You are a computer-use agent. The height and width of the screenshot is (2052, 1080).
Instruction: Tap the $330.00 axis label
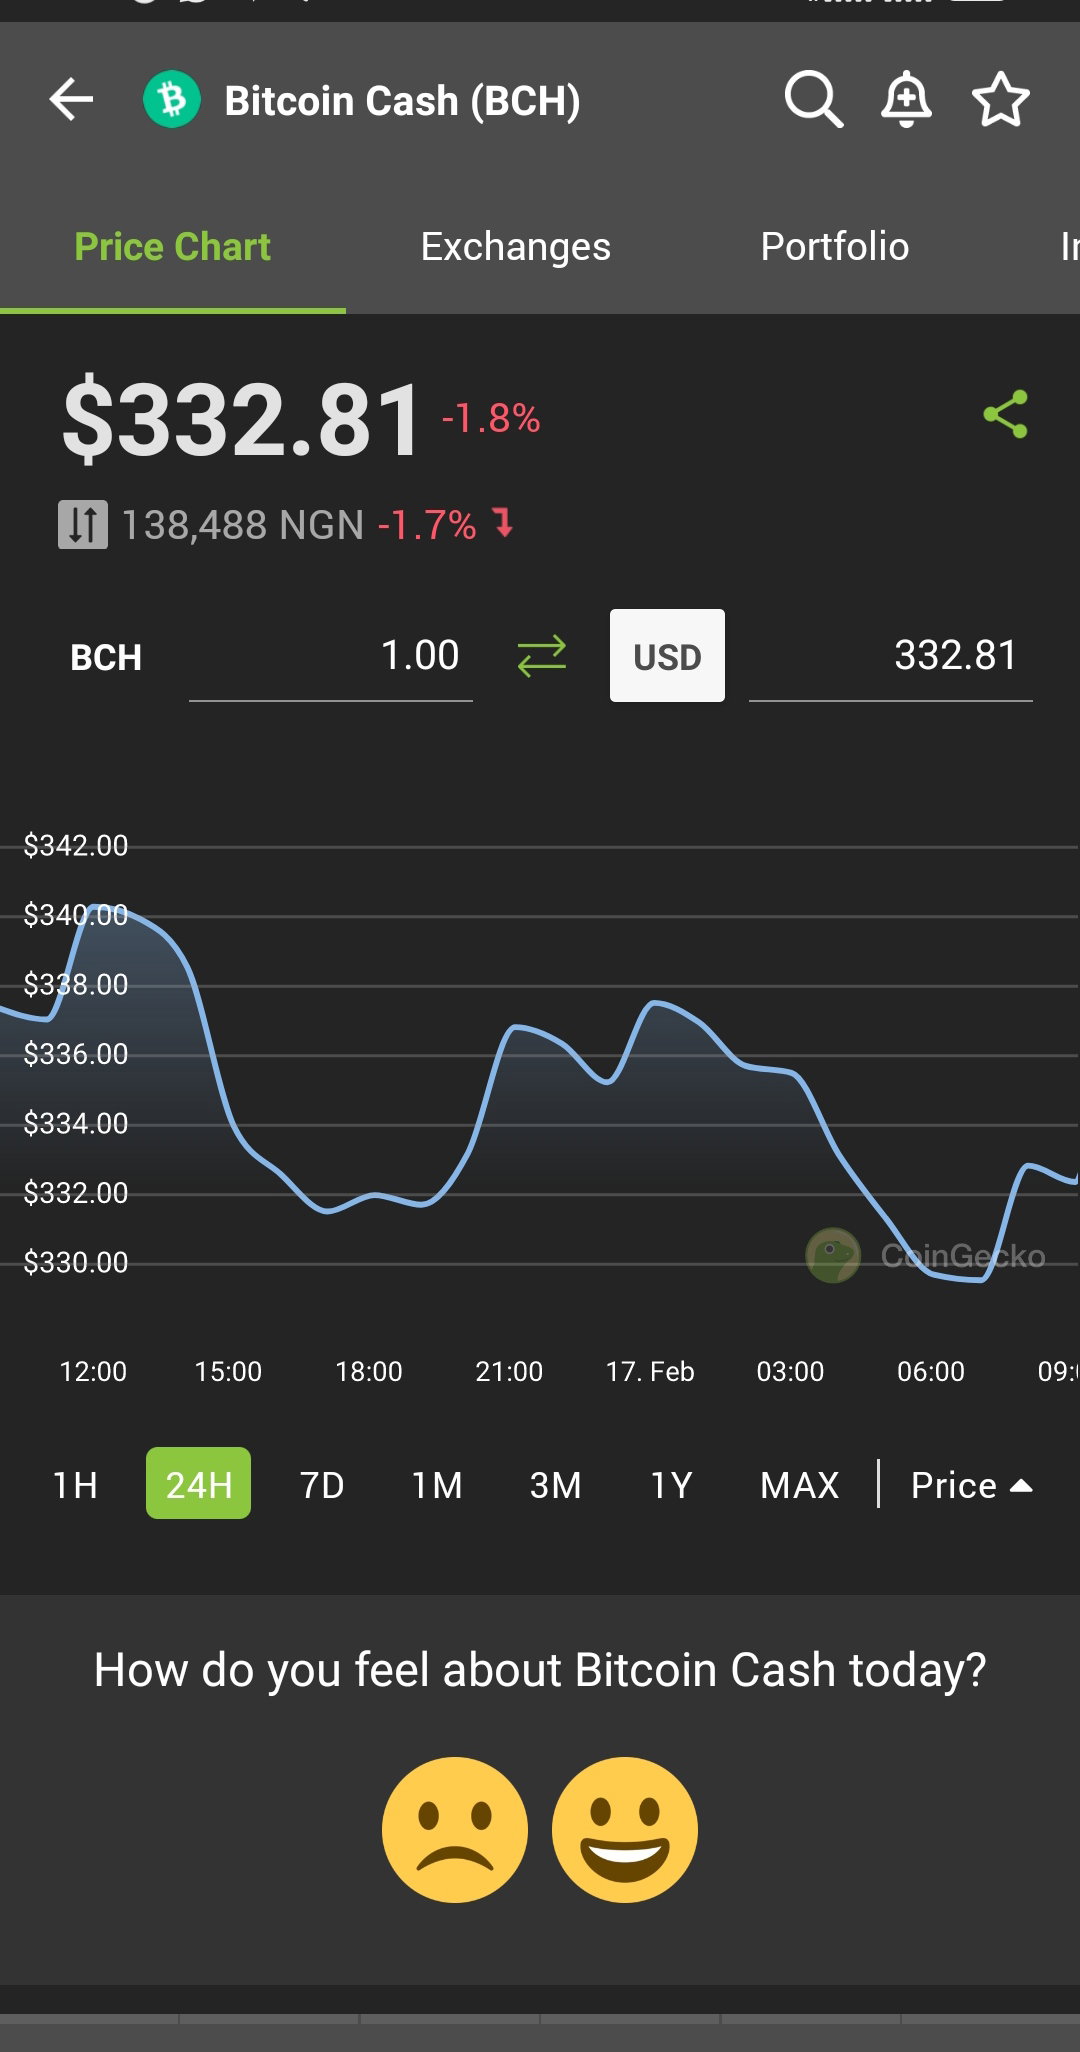tap(76, 1263)
